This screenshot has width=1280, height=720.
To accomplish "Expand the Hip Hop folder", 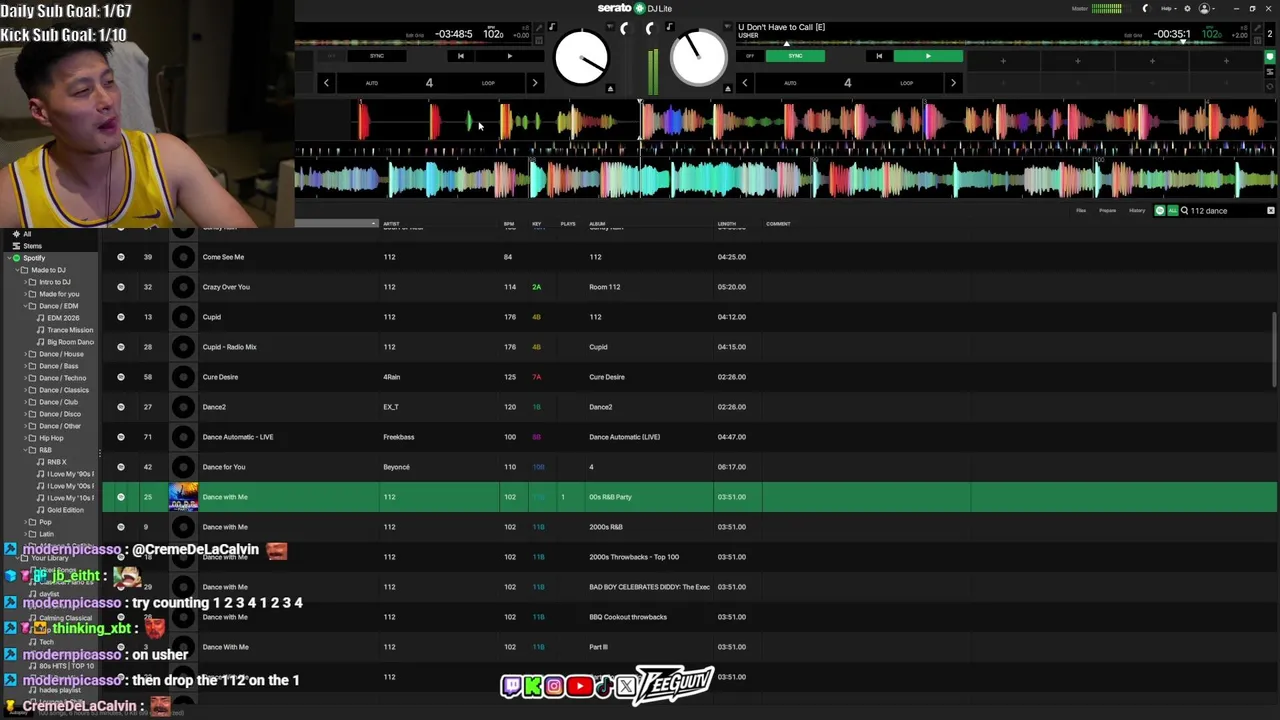I will [x=23, y=438].
